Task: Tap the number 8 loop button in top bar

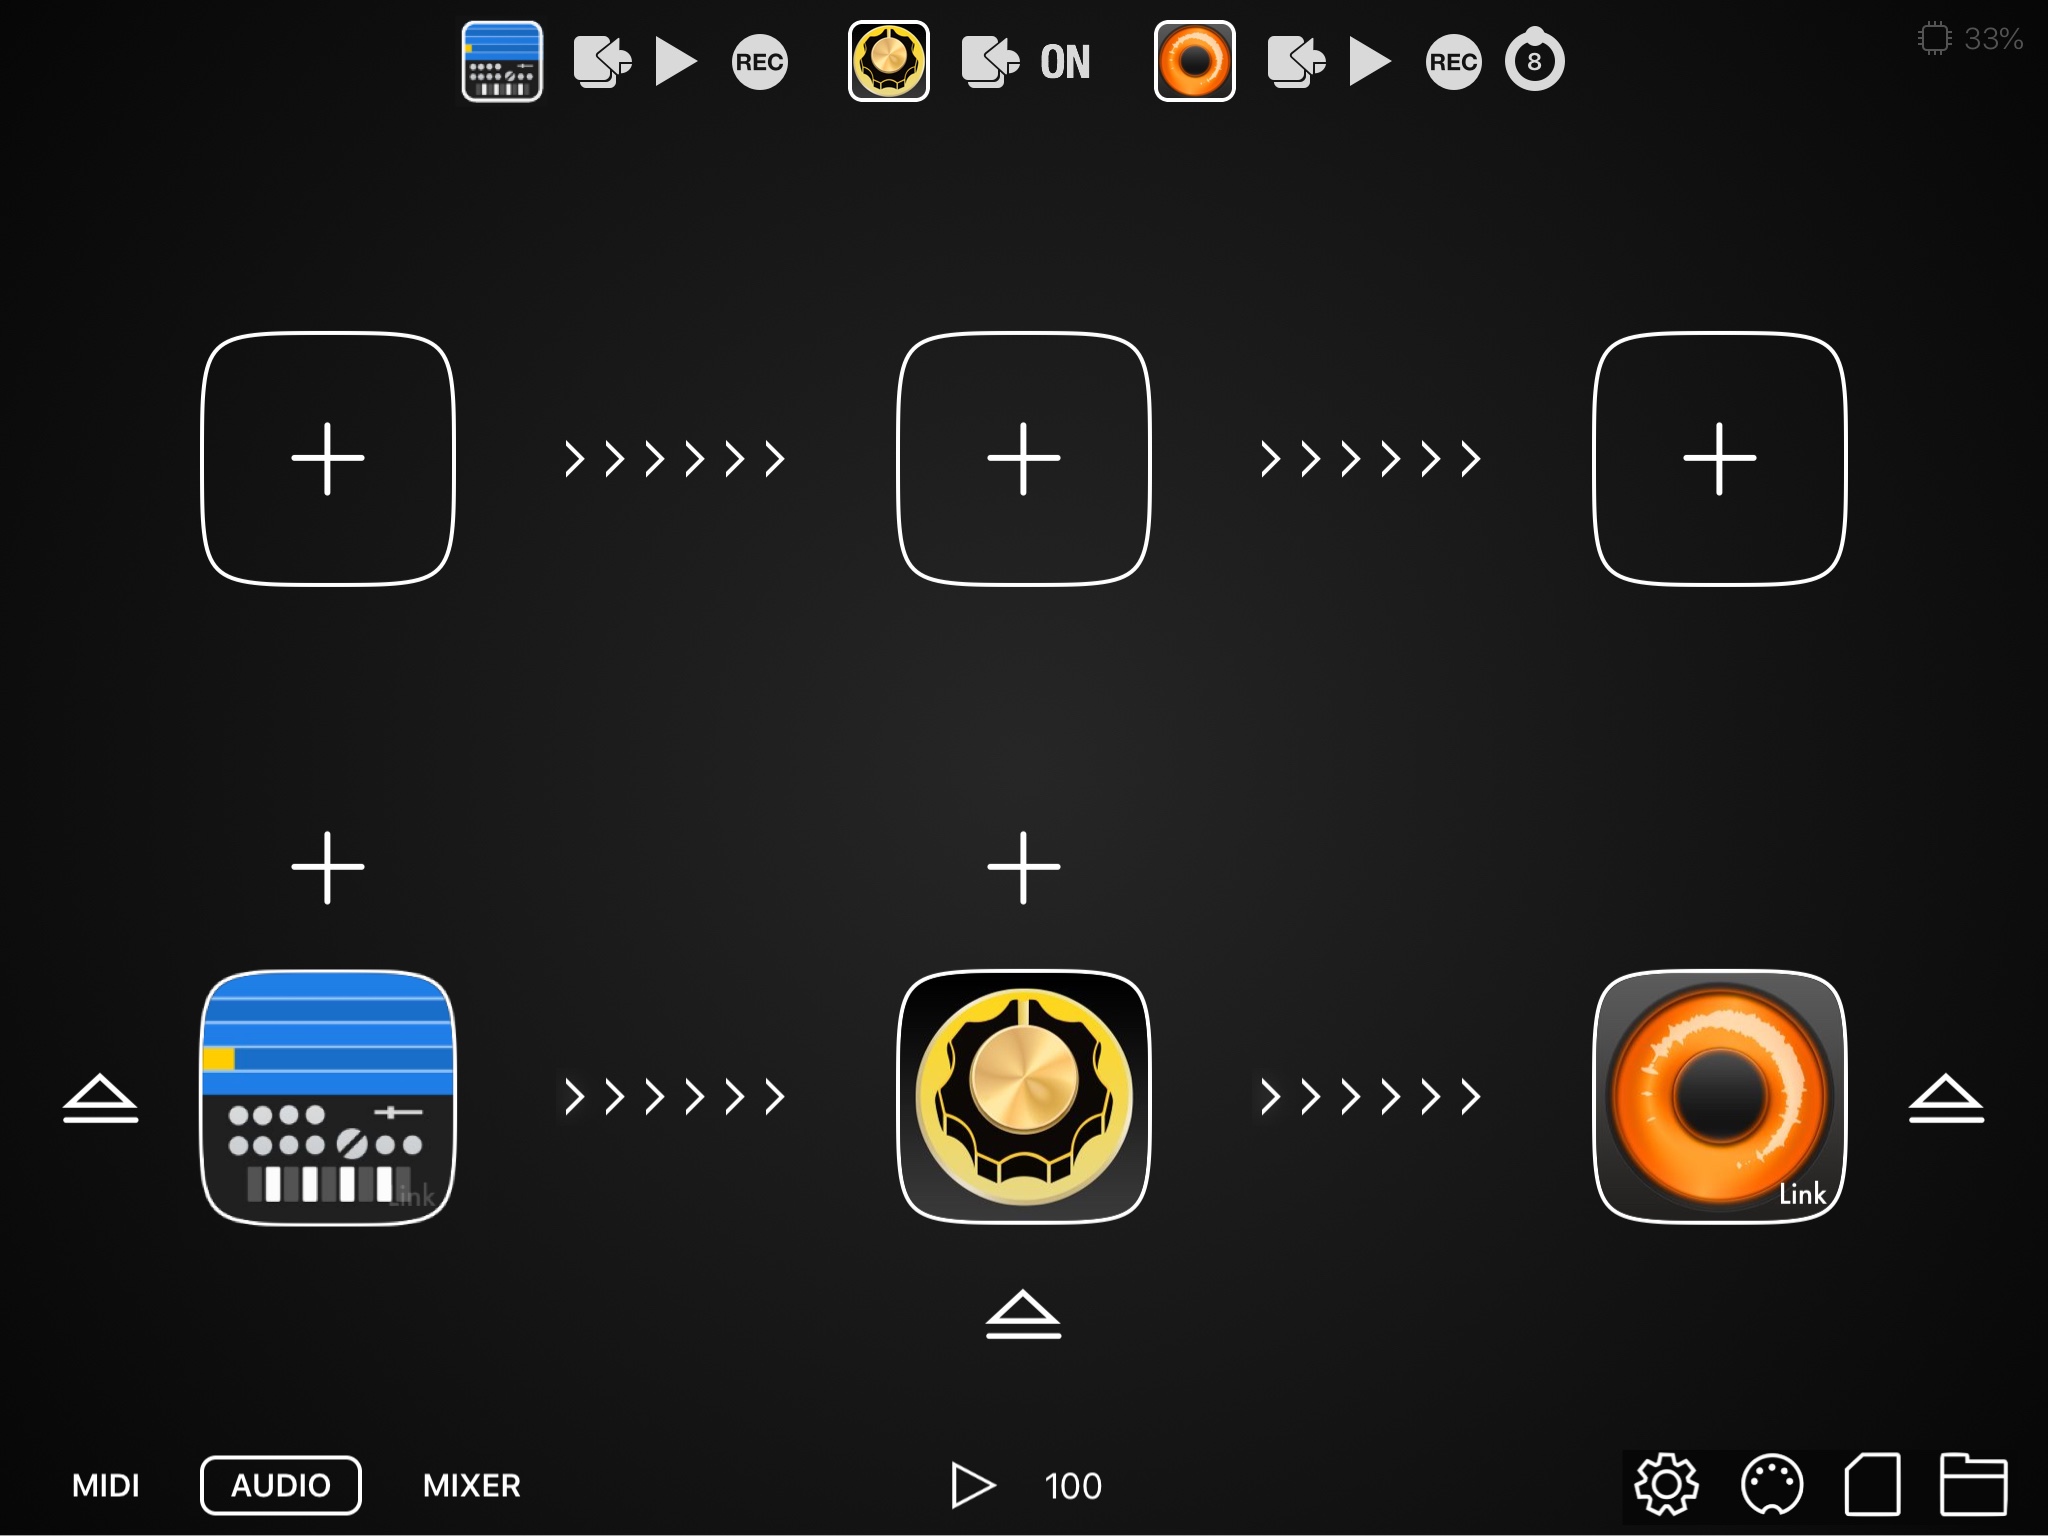Action: point(1535,60)
